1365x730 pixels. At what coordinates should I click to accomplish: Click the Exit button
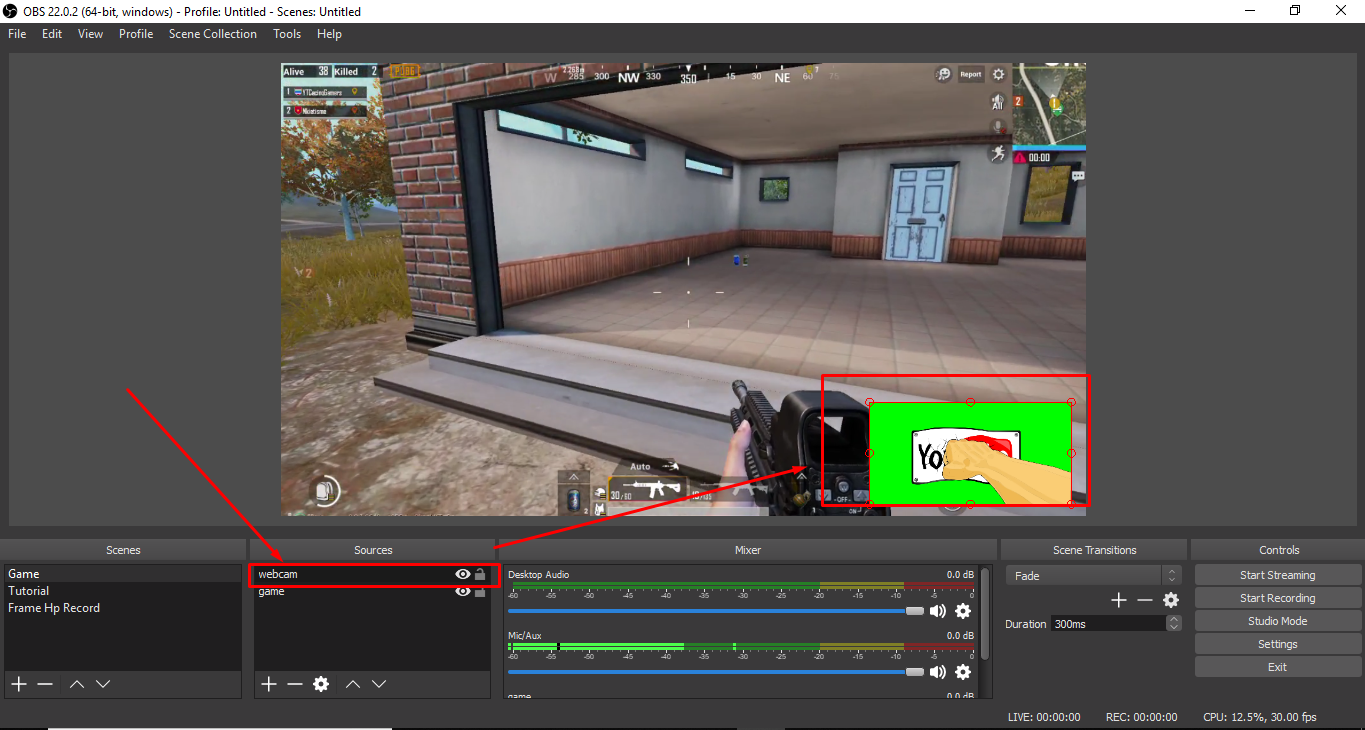1278,667
